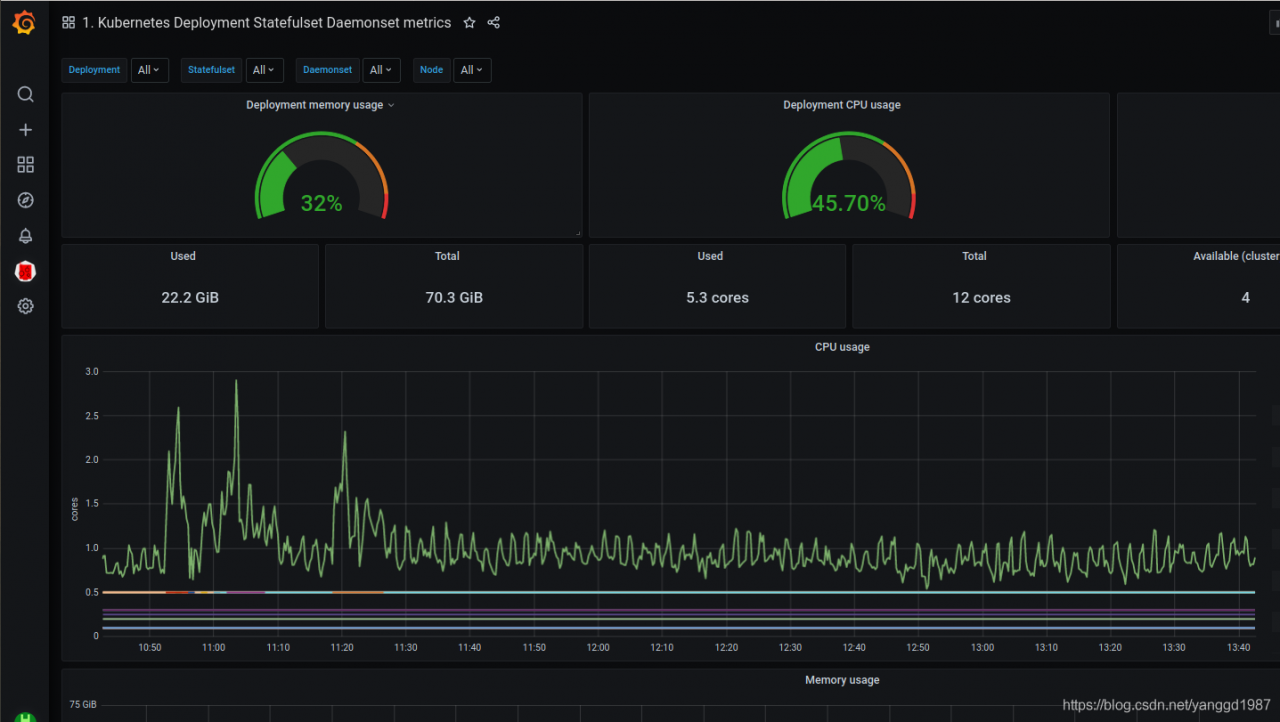Click the Memory usage panel title
Screen dimensions: 1280x722
coord(842,680)
